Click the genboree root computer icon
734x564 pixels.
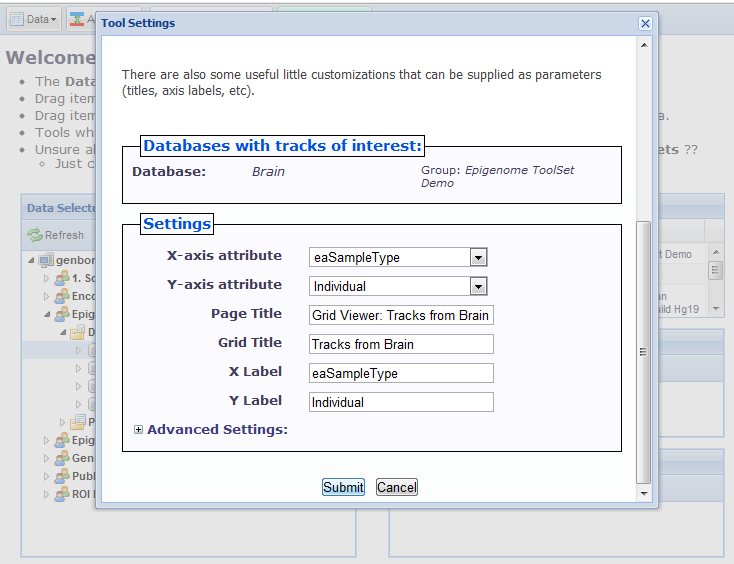click(45, 260)
